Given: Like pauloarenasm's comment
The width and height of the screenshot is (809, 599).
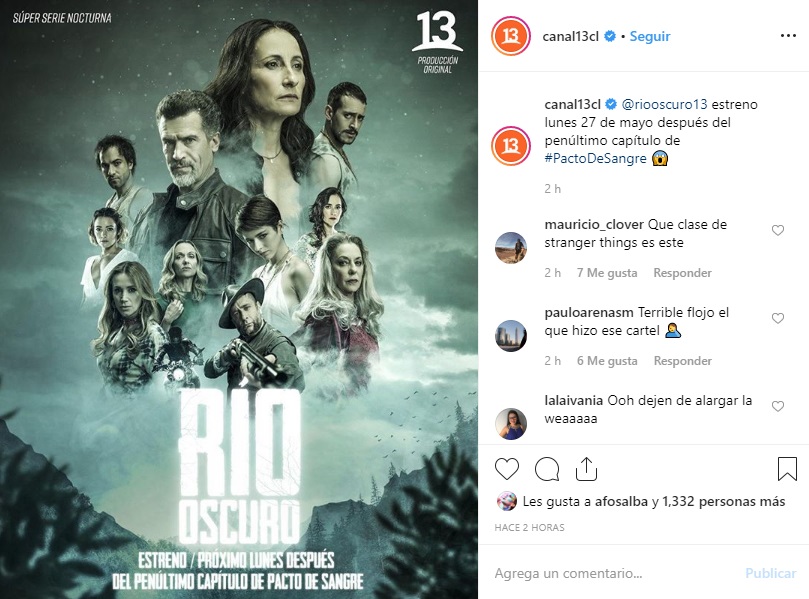Looking at the screenshot, I should pyautogui.click(x=778, y=318).
